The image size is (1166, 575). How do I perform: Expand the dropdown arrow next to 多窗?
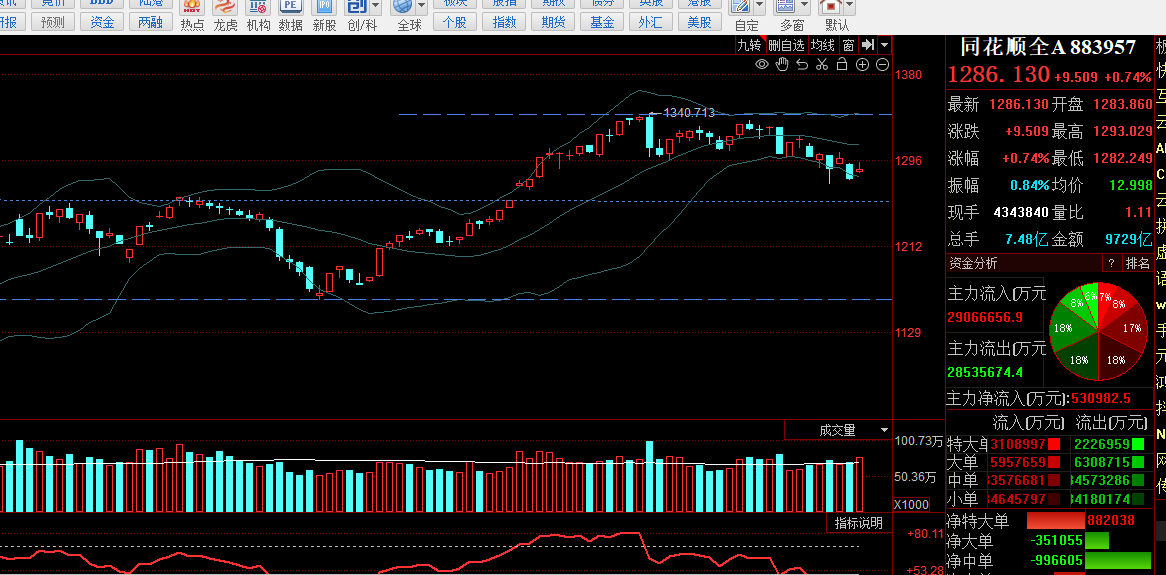click(x=805, y=7)
